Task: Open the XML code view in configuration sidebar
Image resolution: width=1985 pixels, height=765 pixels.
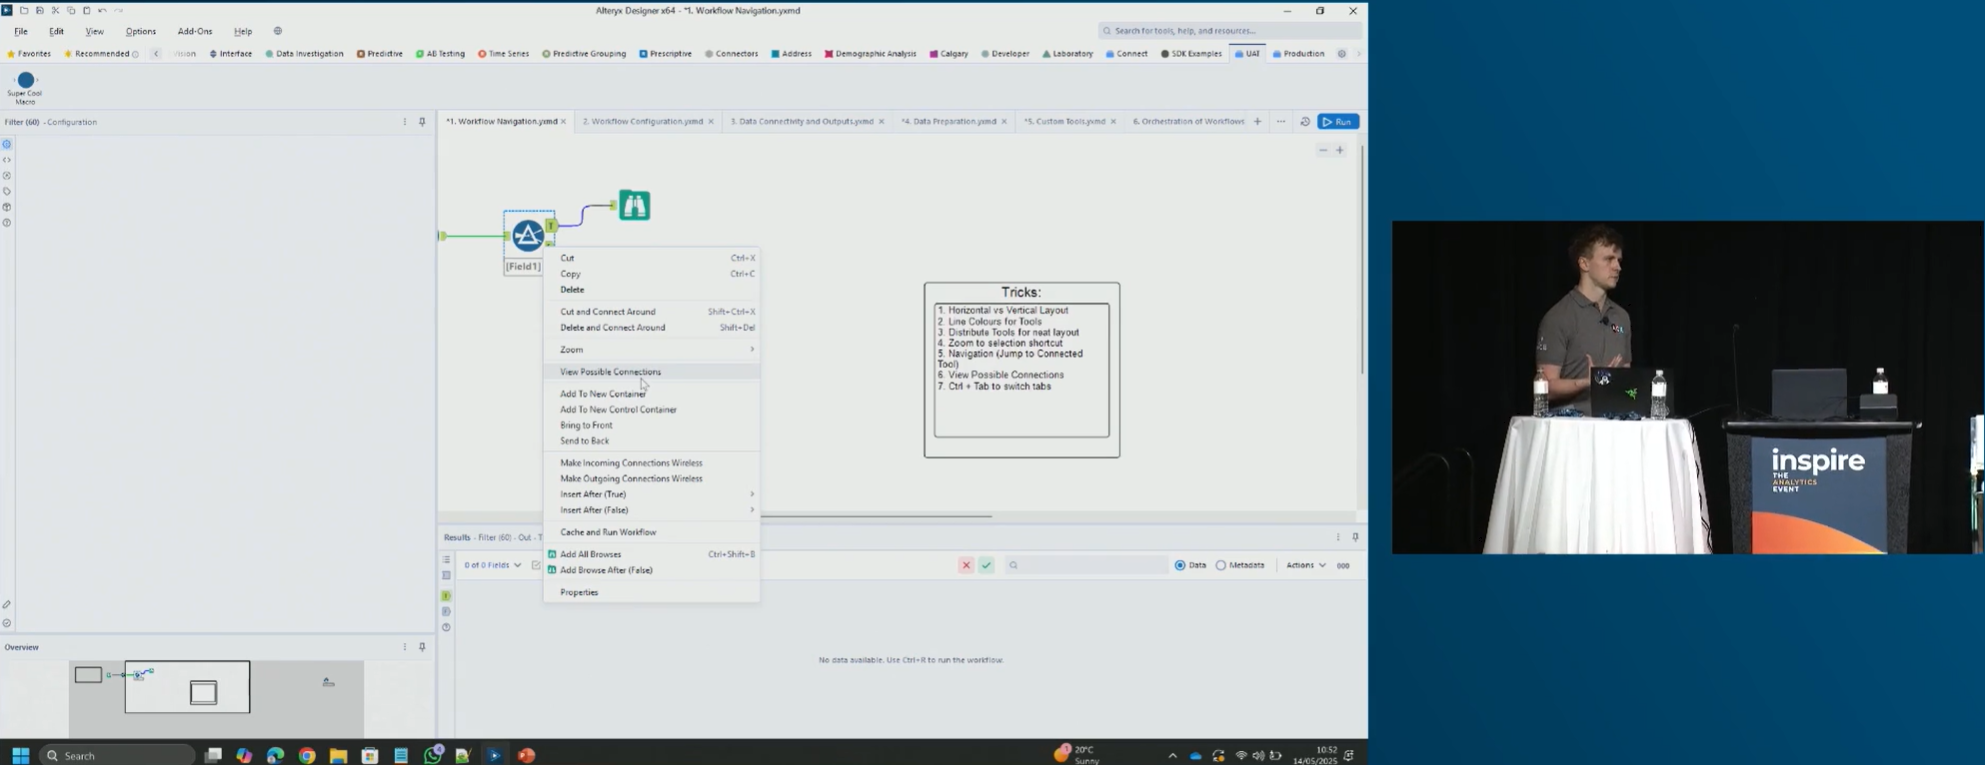Action: click(7, 160)
